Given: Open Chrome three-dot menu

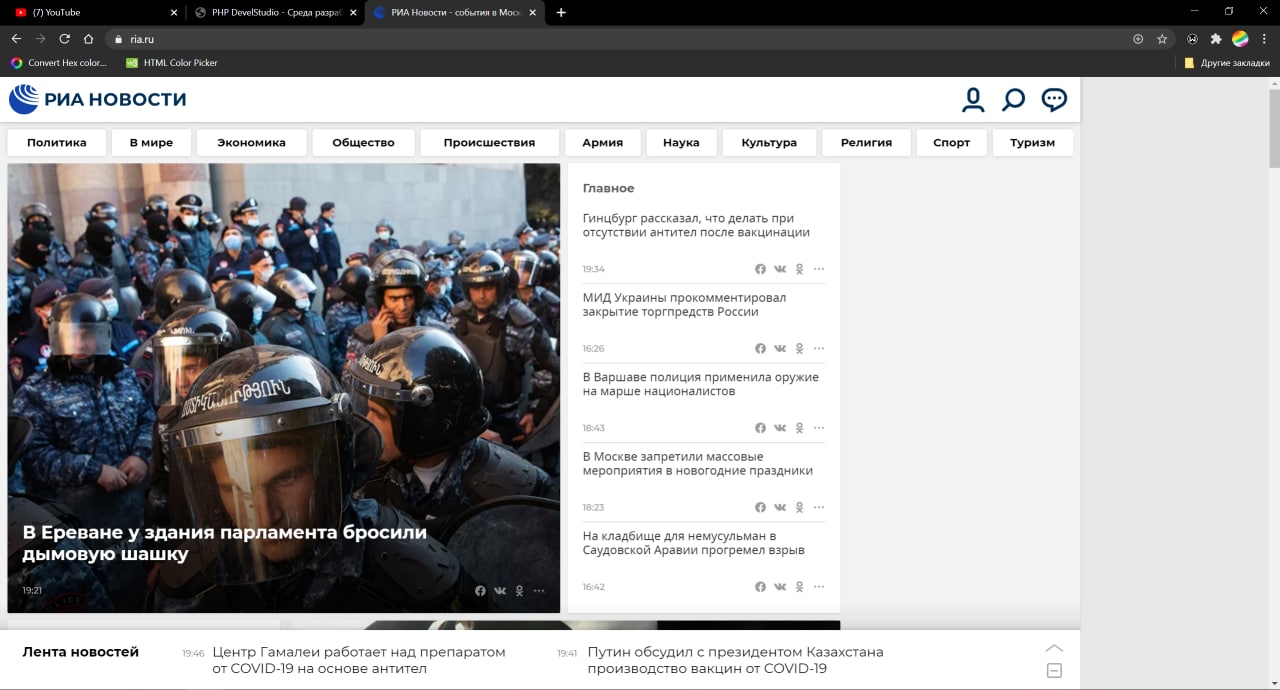Looking at the screenshot, I should [x=1264, y=39].
